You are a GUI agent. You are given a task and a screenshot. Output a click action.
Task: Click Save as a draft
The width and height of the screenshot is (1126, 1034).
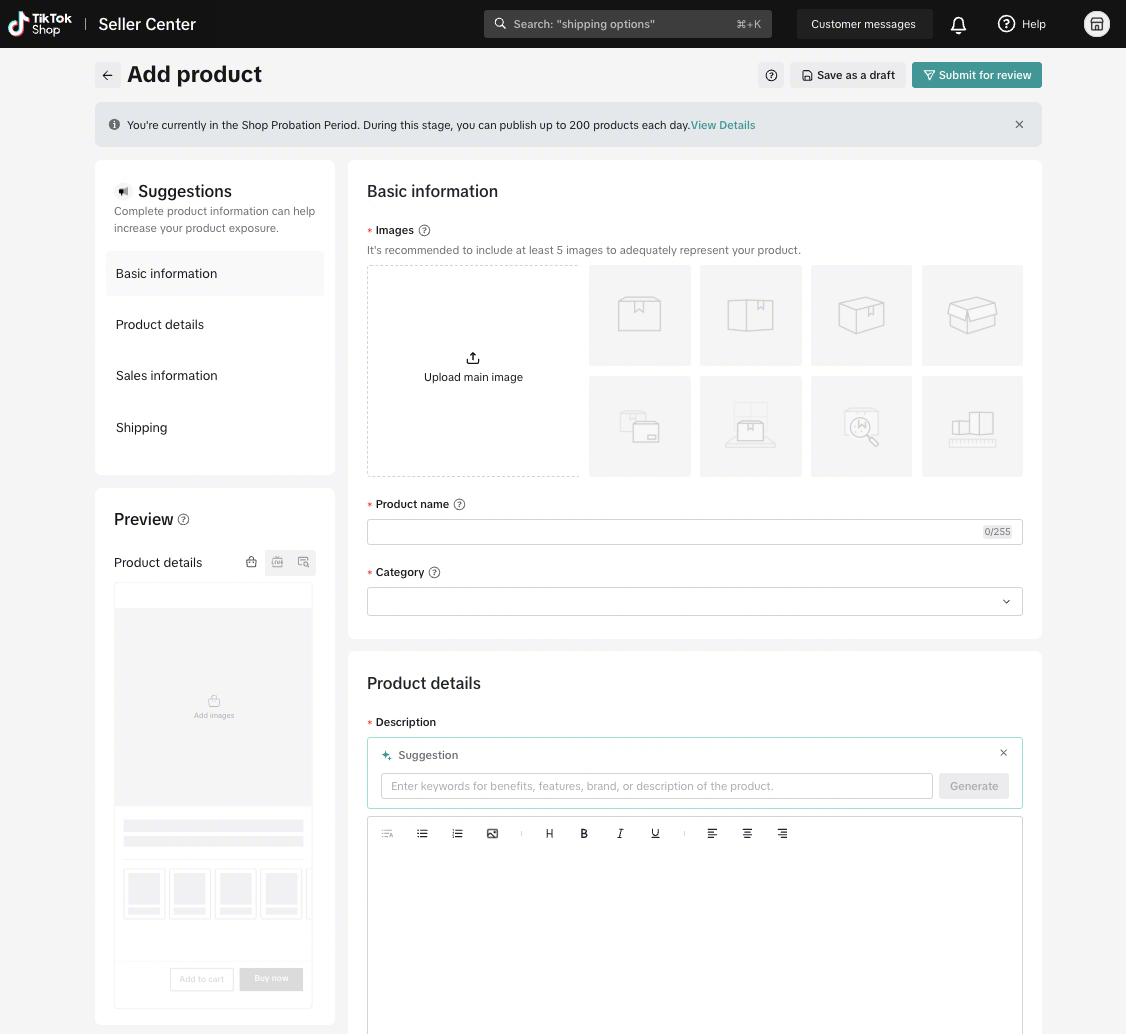pyautogui.click(x=848, y=75)
